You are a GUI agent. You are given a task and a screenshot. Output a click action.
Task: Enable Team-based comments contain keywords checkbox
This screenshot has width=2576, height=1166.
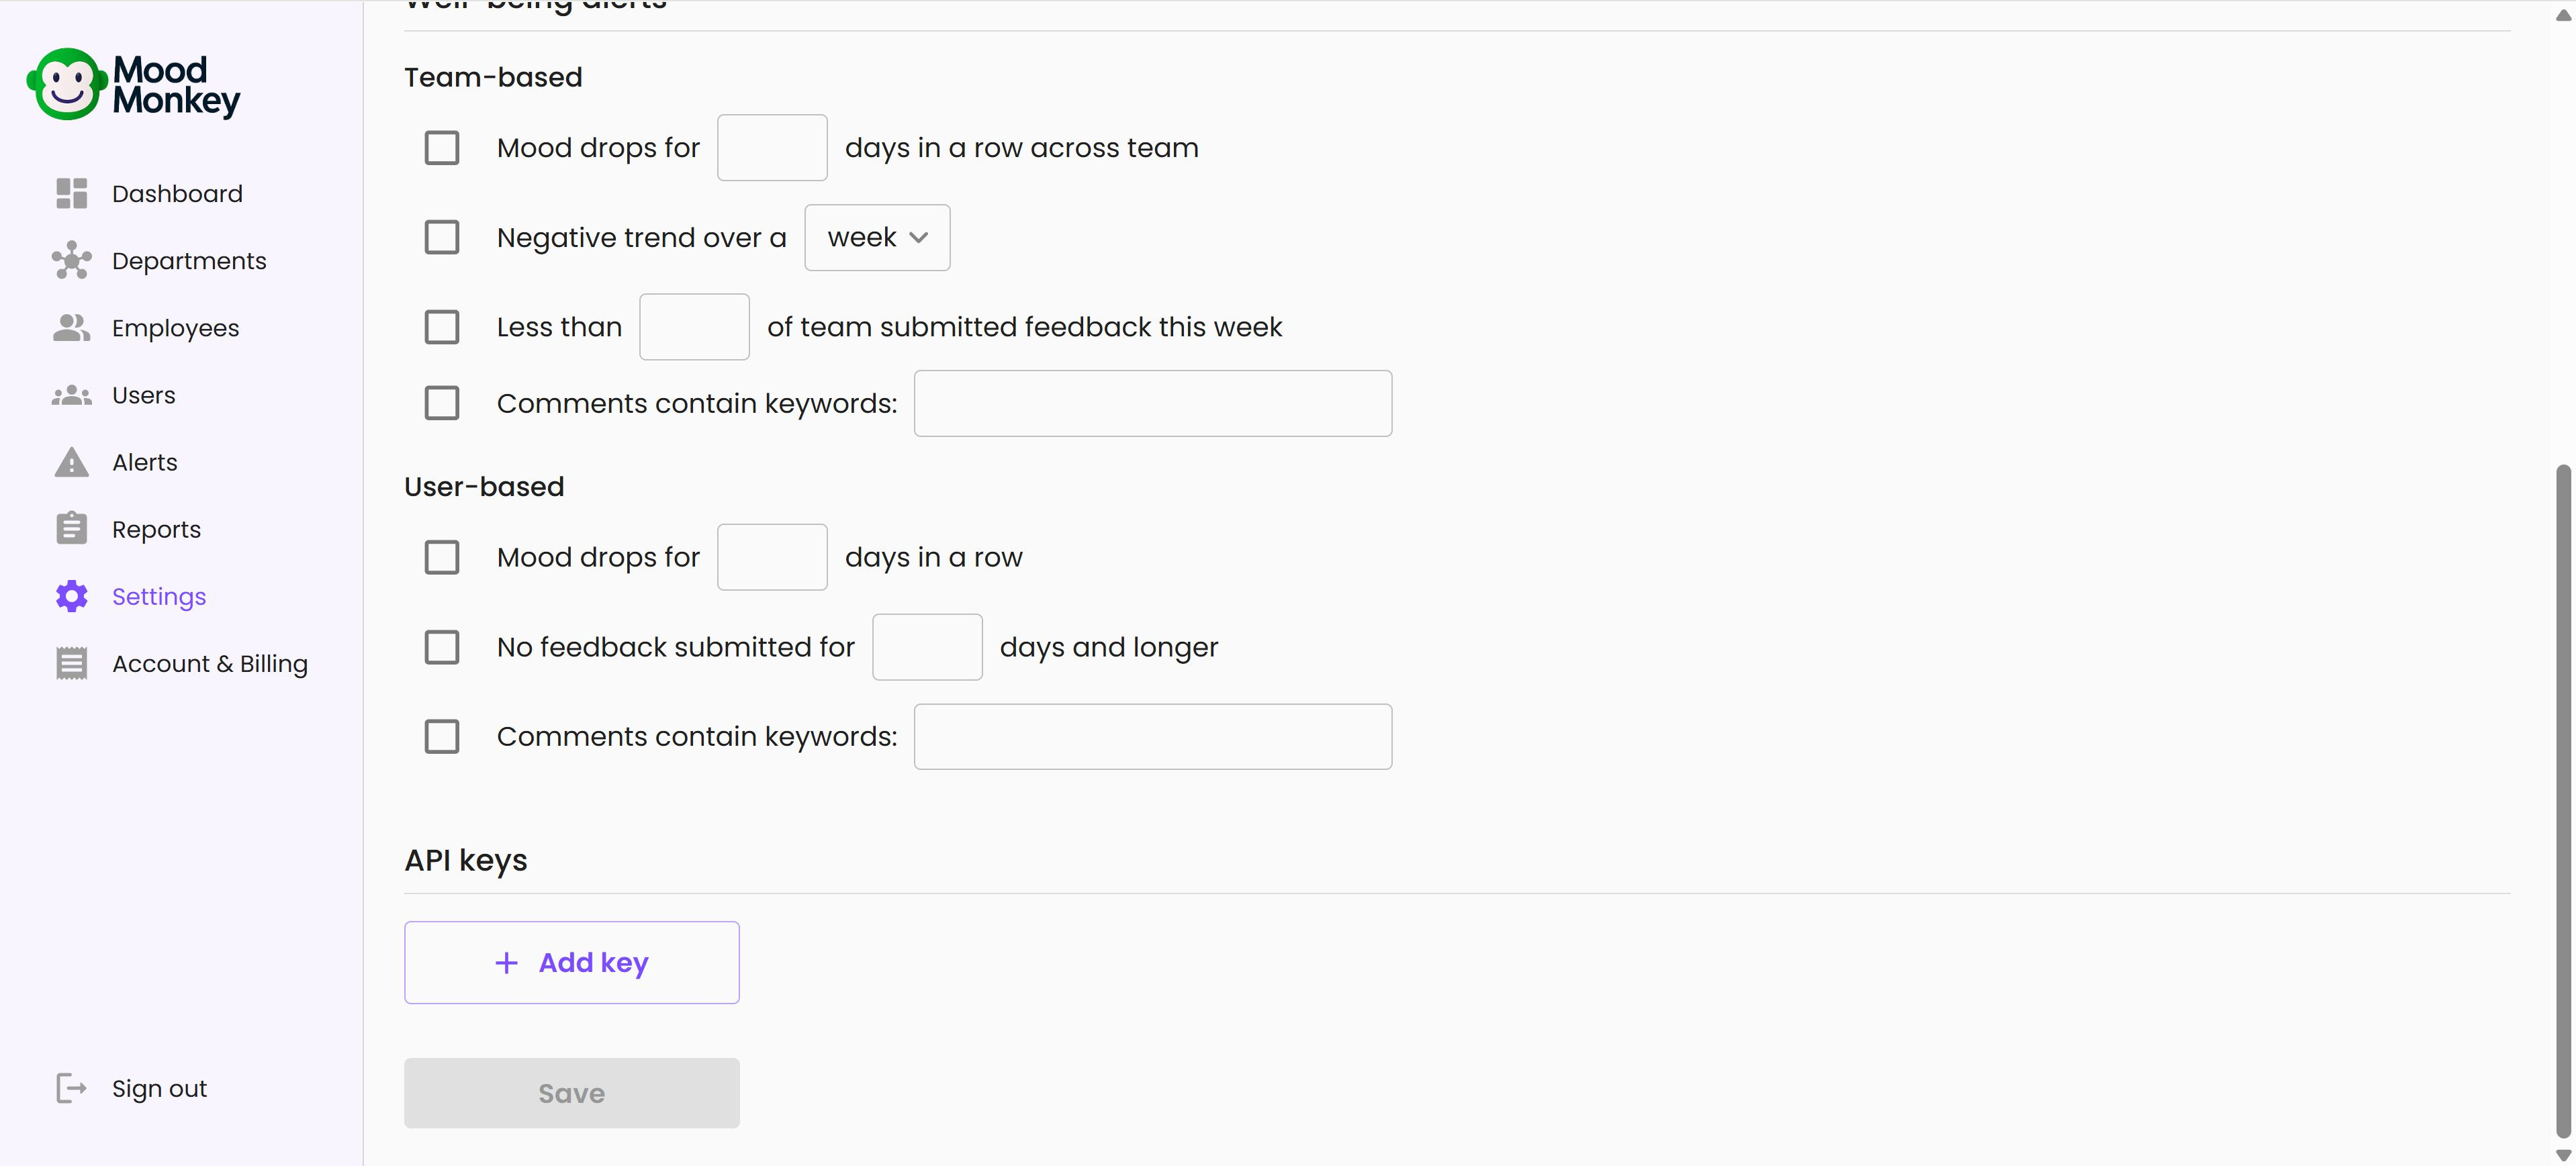[442, 403]
